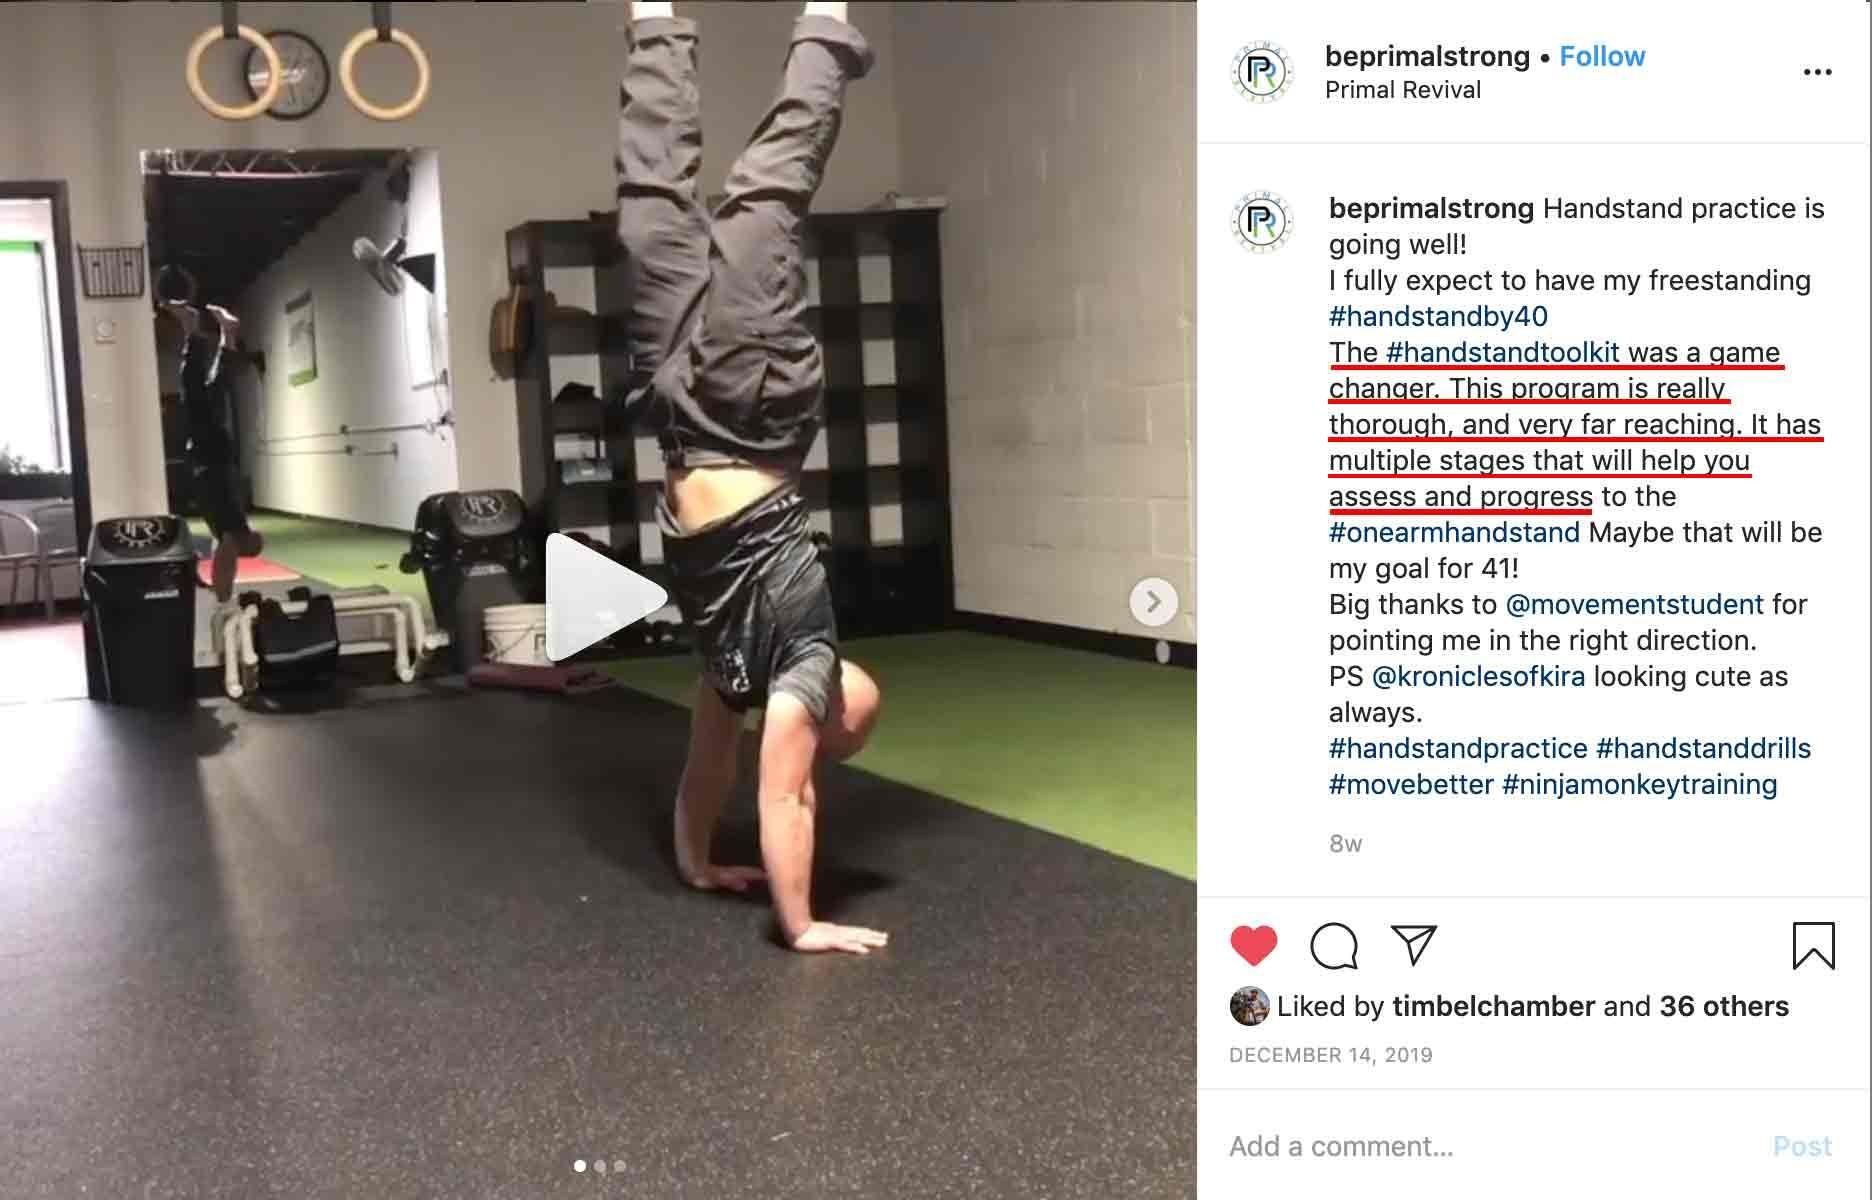Submit comment with Post button

click(x=1802, y=1146)
